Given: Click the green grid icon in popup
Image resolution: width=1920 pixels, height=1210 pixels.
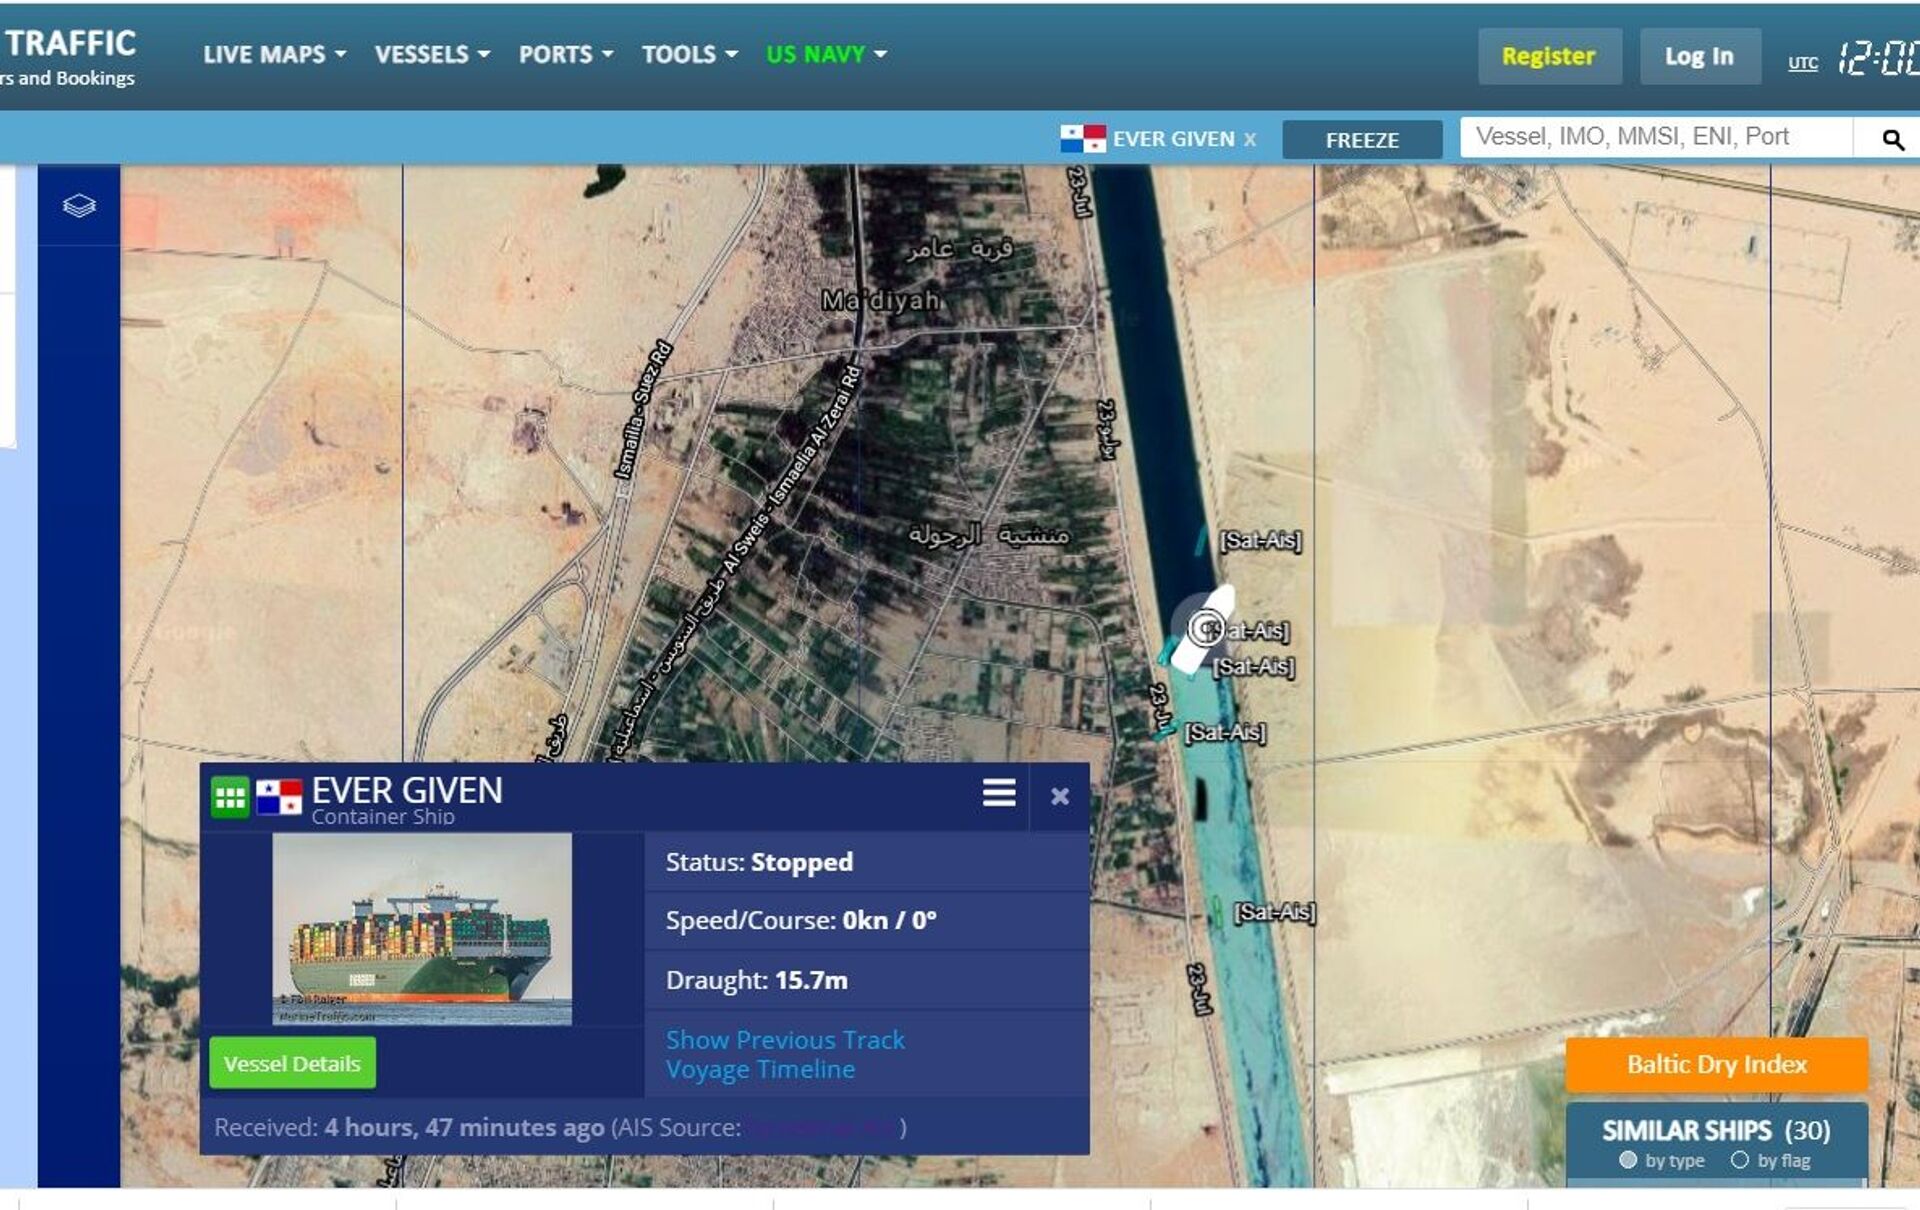Looking at the screenshot, I should 229,797.
